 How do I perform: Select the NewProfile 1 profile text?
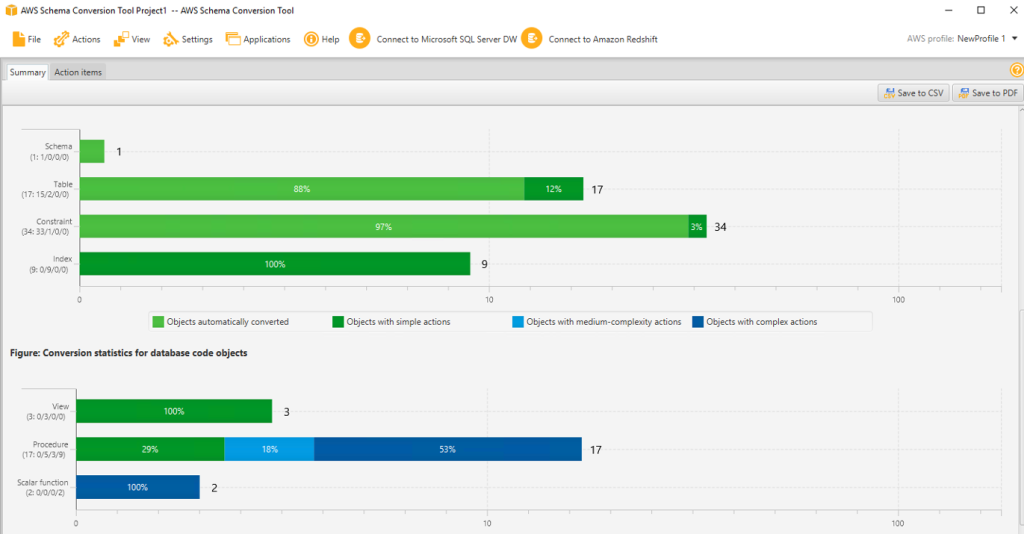tap(981, 39)
